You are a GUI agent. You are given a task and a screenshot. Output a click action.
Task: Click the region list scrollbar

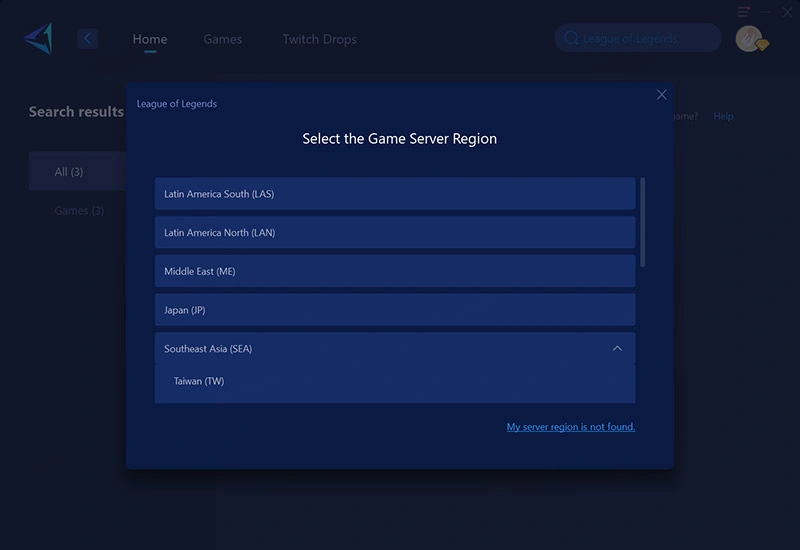click(x=642, y=222)
